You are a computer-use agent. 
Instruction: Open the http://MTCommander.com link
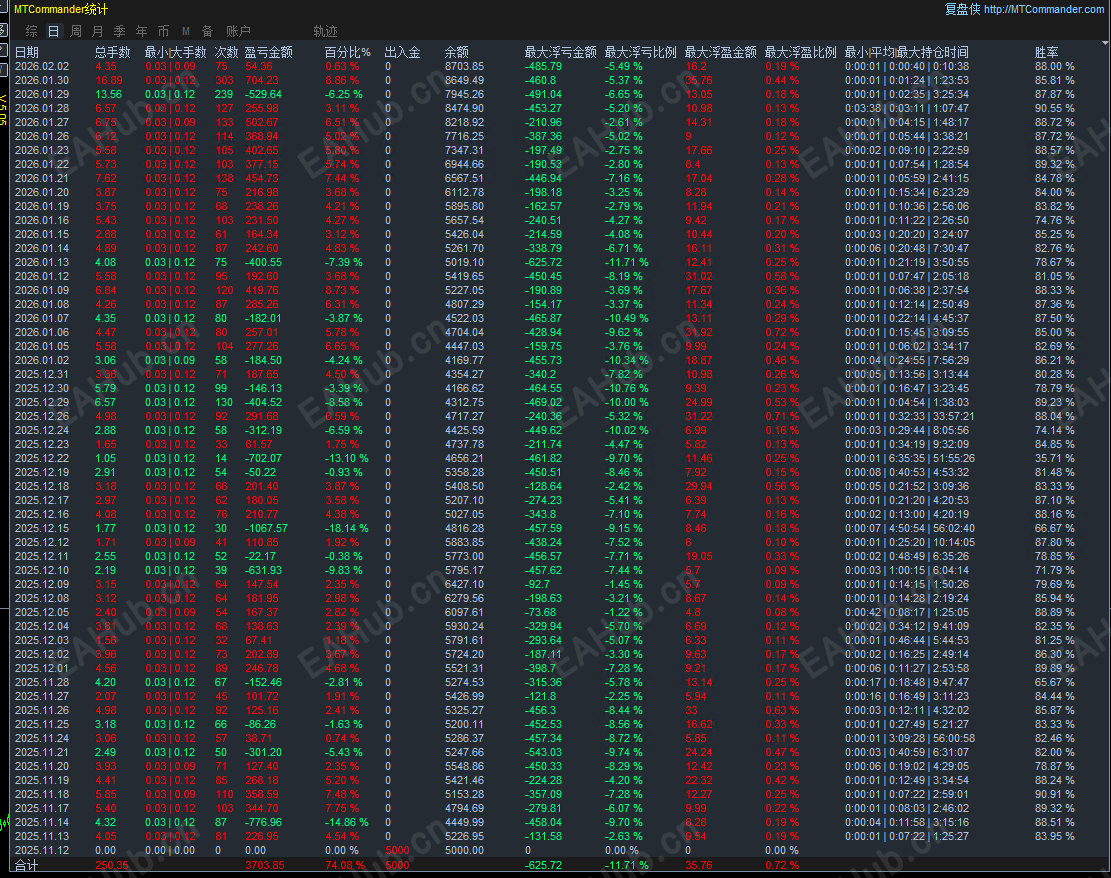1043,9
